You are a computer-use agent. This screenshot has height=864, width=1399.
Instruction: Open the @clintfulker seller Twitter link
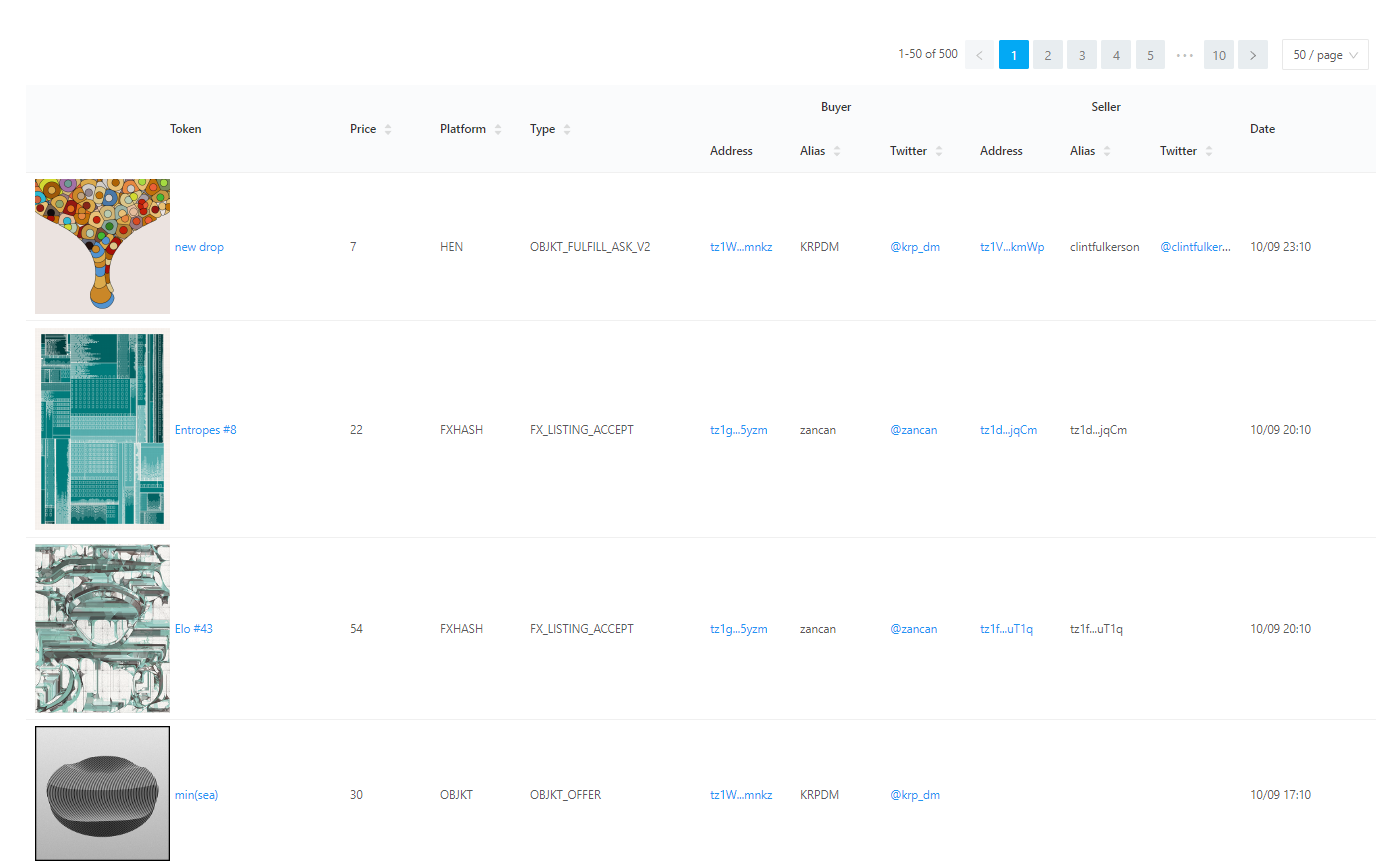pos(1196,247)
